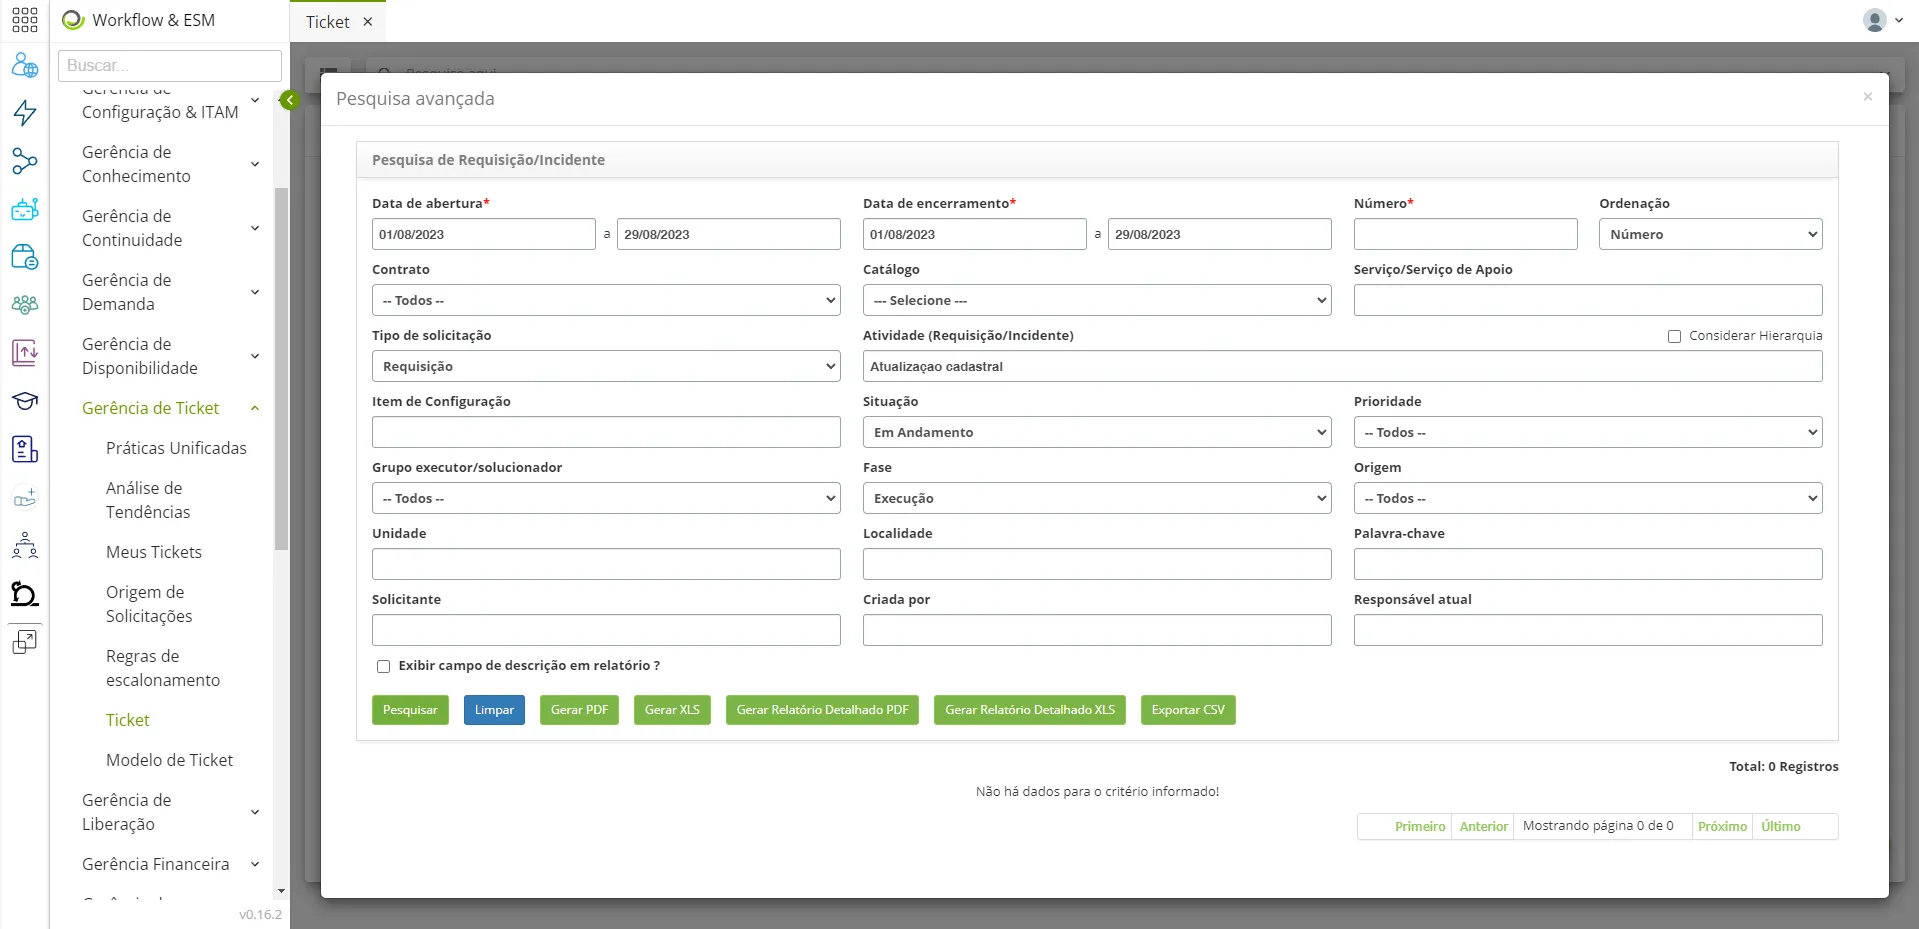This screenshot has height=929, width=1919.
Task: Expand the Tipo de solicitação dropdown
Action: [x=606, y=366]
